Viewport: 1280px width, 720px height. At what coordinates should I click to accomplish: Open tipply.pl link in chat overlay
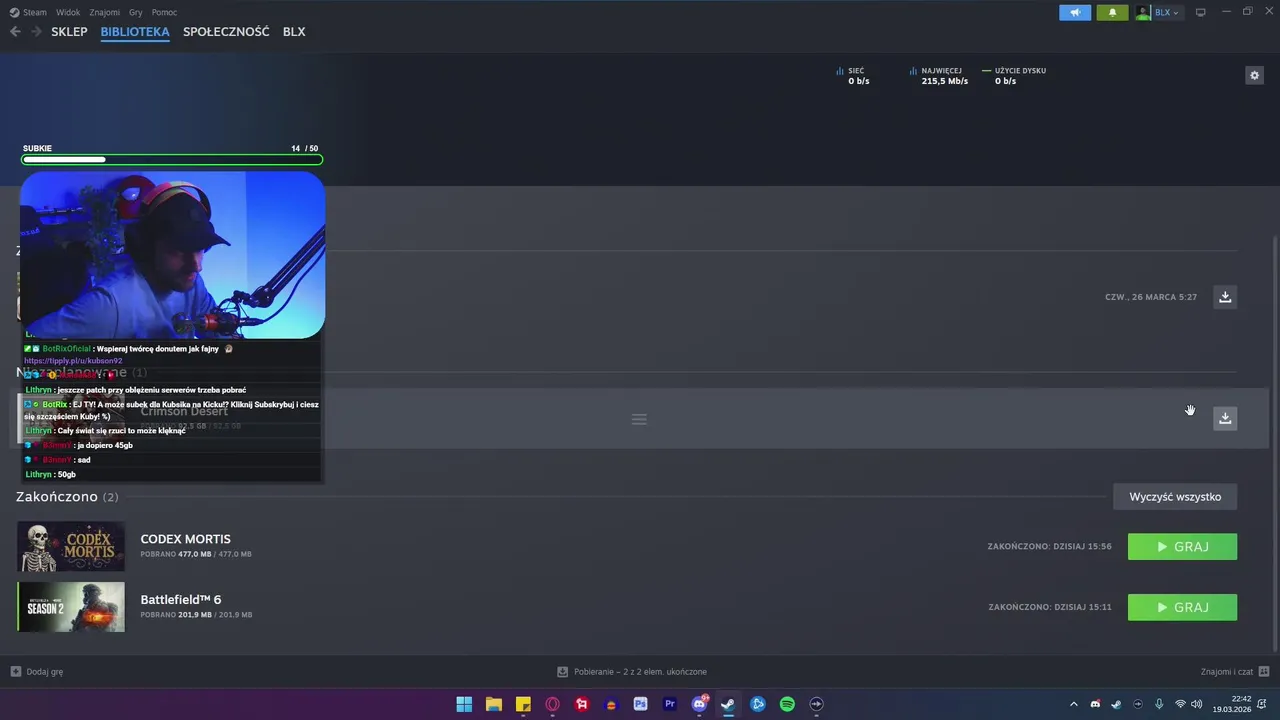point(73,361)
